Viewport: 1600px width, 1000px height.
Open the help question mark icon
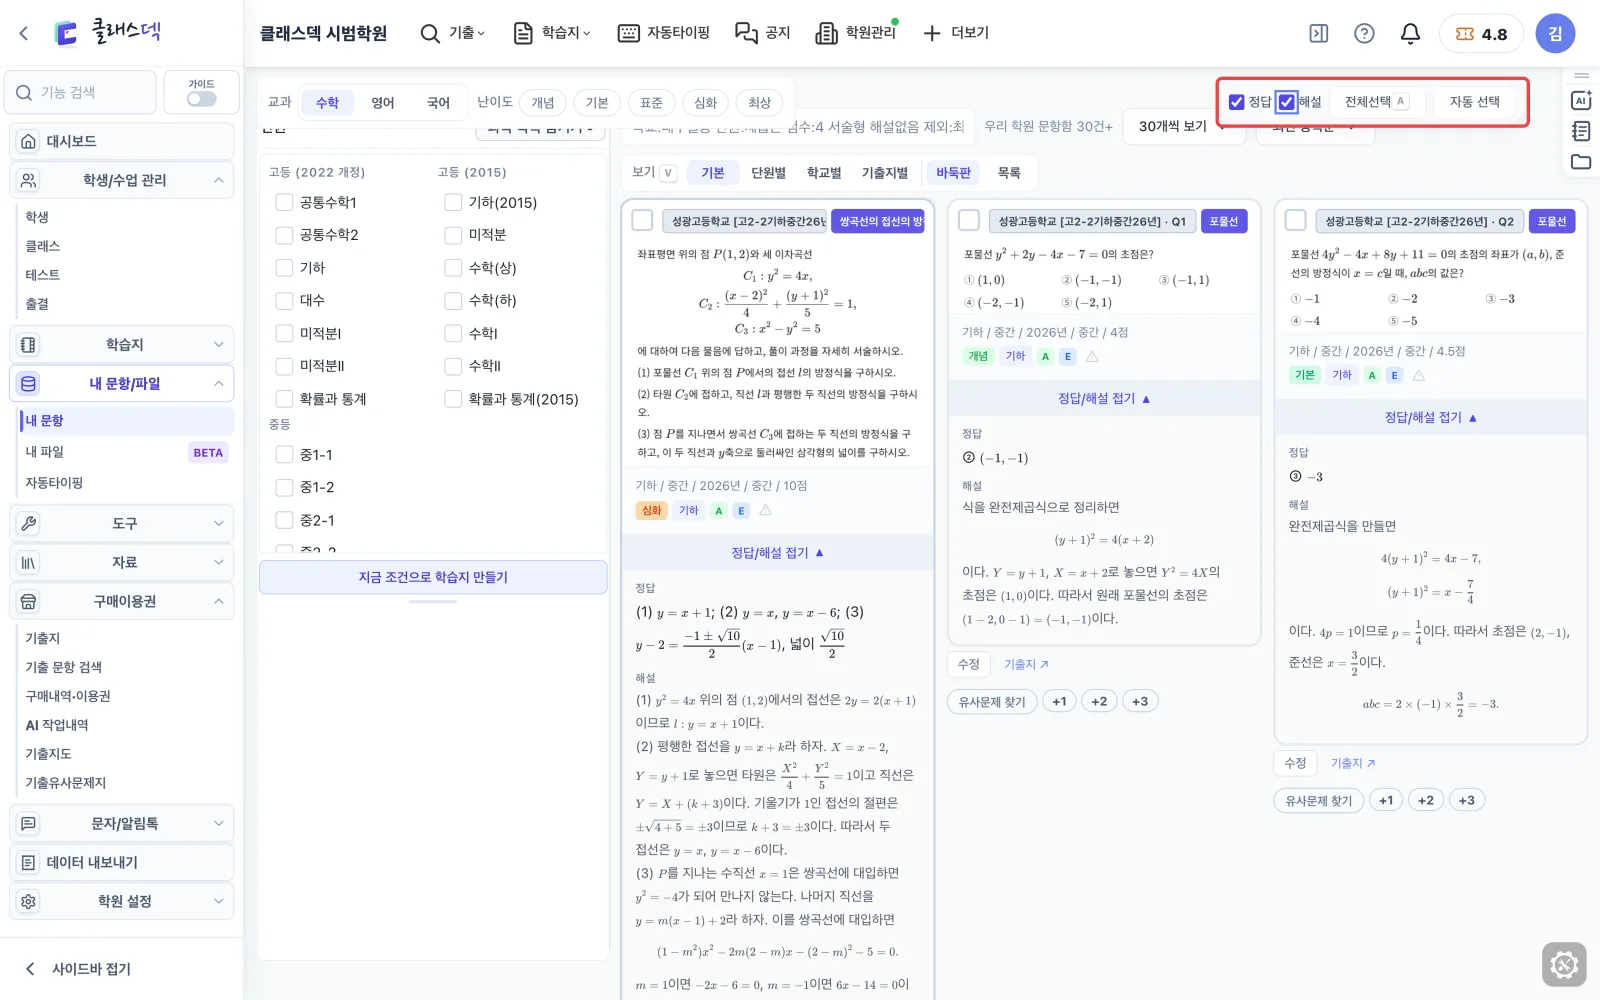[1364, 33]
